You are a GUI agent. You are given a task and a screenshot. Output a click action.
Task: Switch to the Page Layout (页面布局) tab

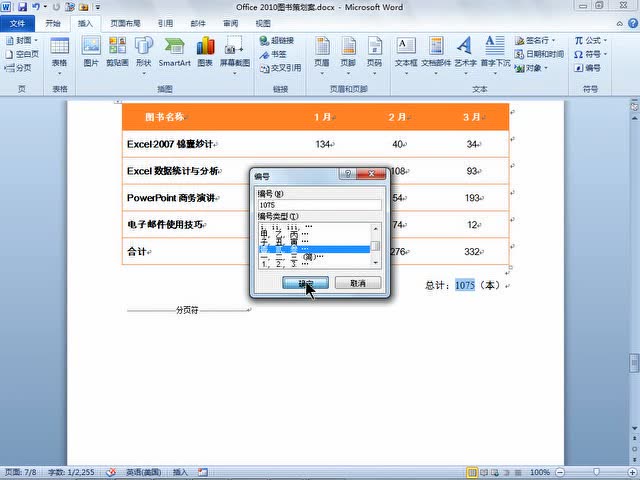[125, 24]
